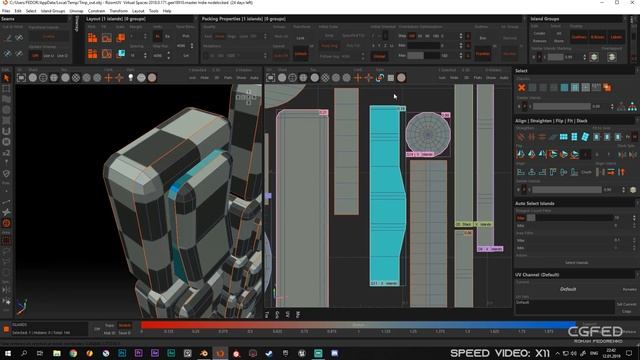Image resolution: width=640 pixels, height=360 pixels.
Task: Click the Similar Islands value stepper in Select panel
Action: coord(611,107)
